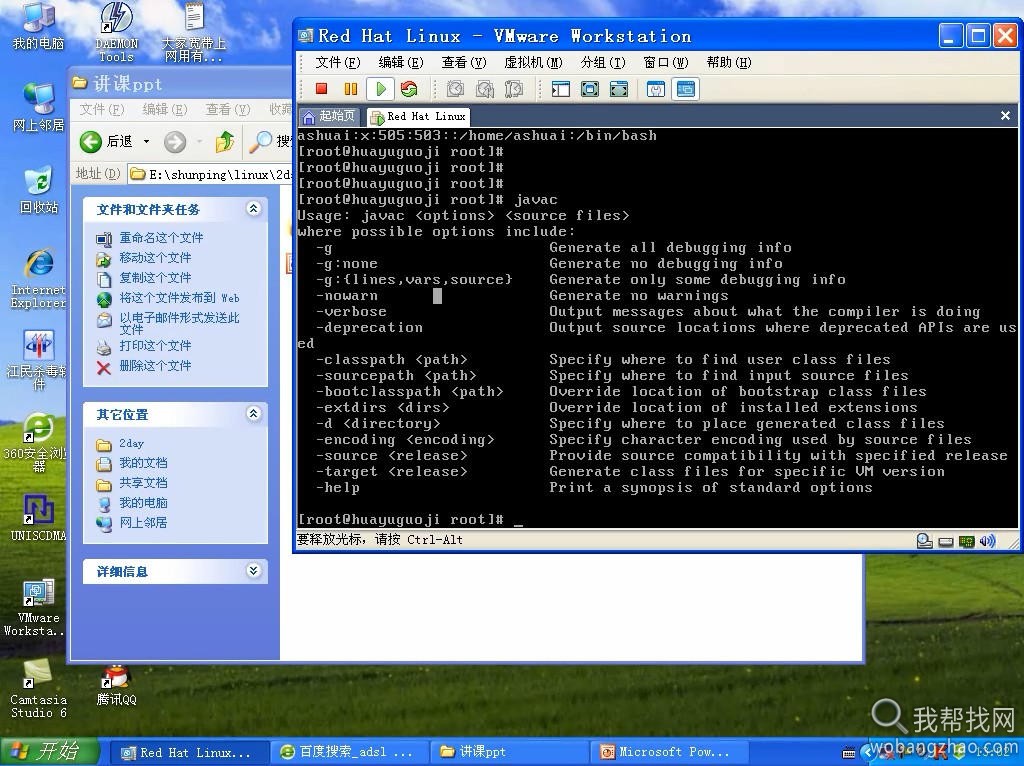
Task: Click the 开始 Start button
Action: (49, 752)
